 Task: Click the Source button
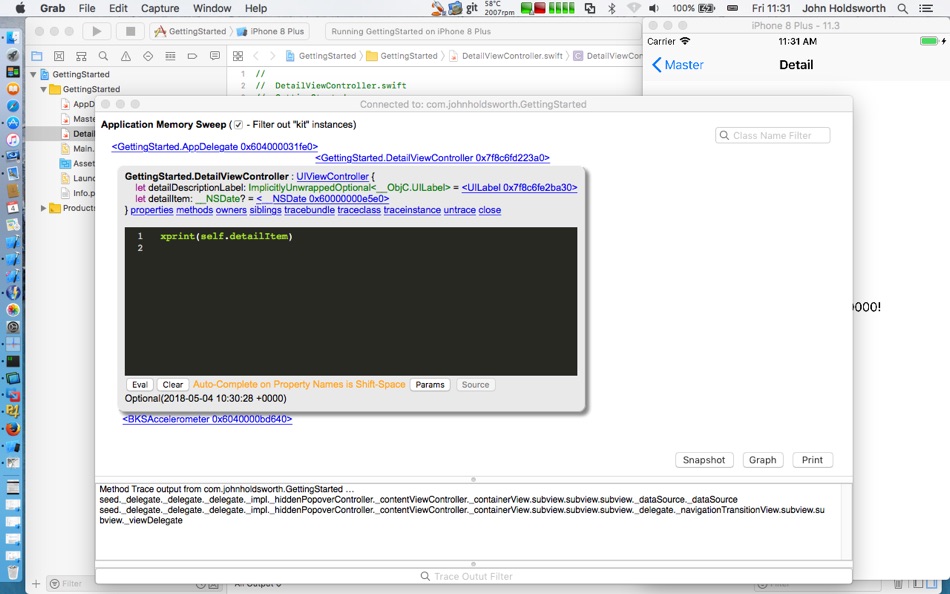point(476,385)
